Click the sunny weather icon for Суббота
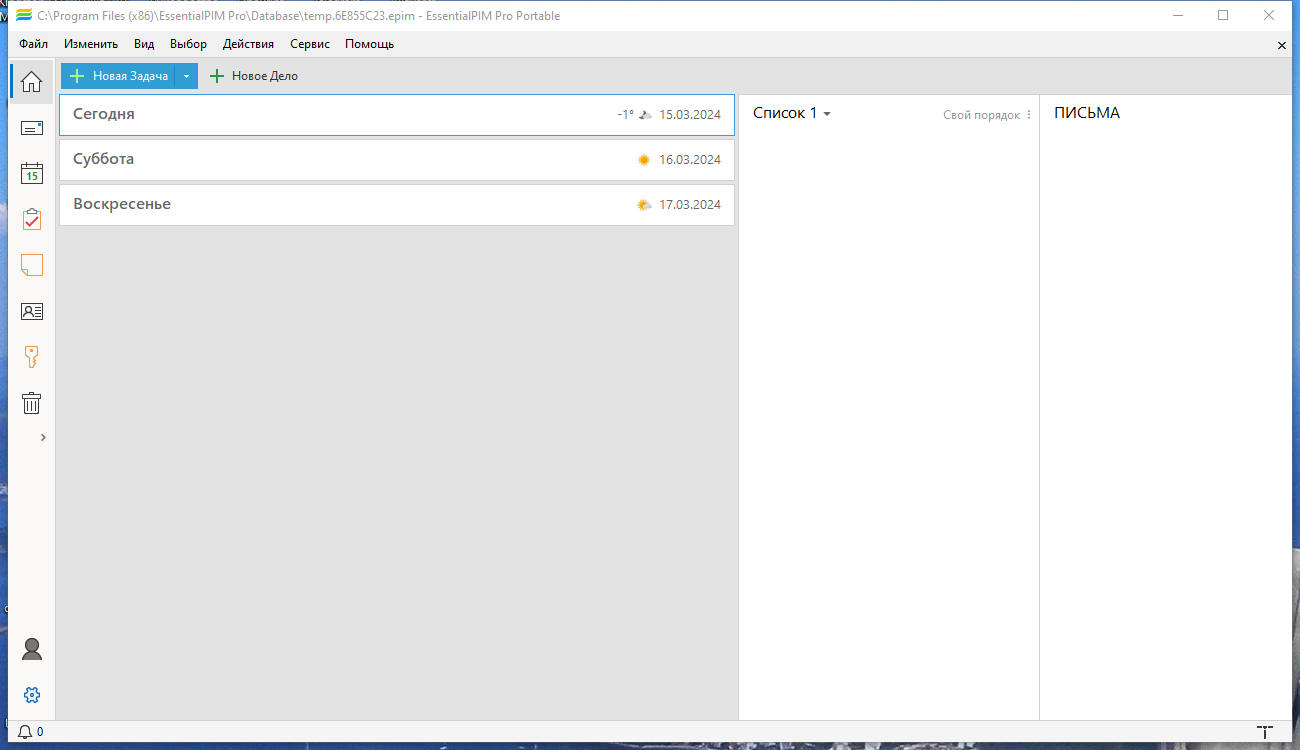The height and width of the screenshot is (750, 1300). (644, 160)
